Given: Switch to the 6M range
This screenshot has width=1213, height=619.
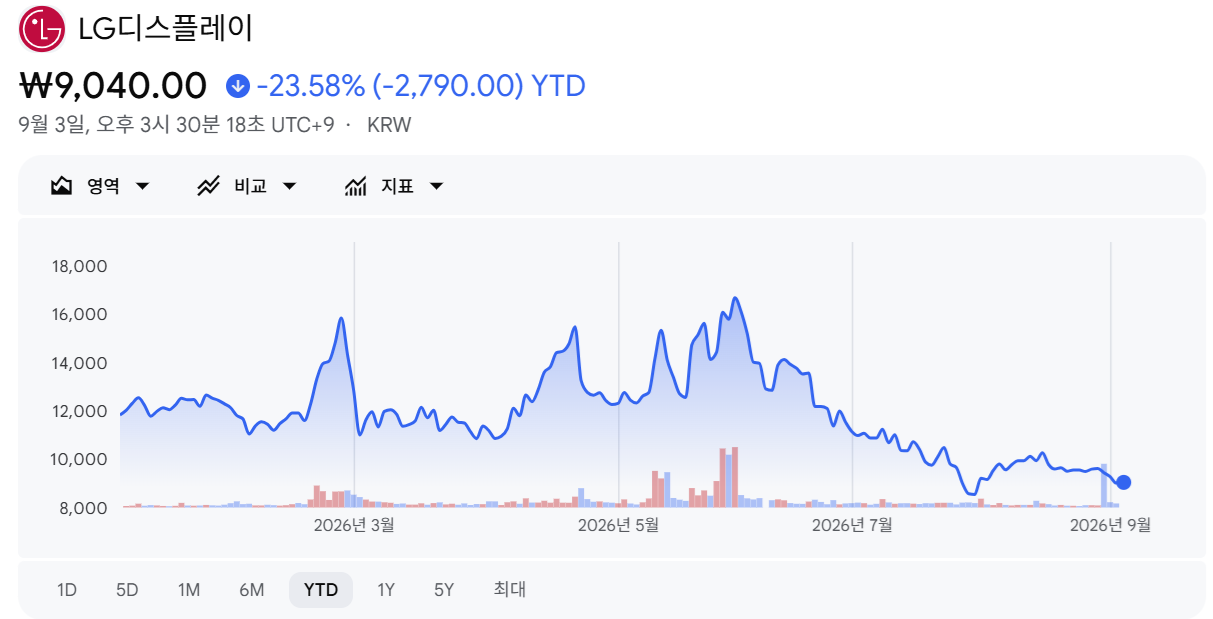Looking at the screenshot, I should coord(252,590).
